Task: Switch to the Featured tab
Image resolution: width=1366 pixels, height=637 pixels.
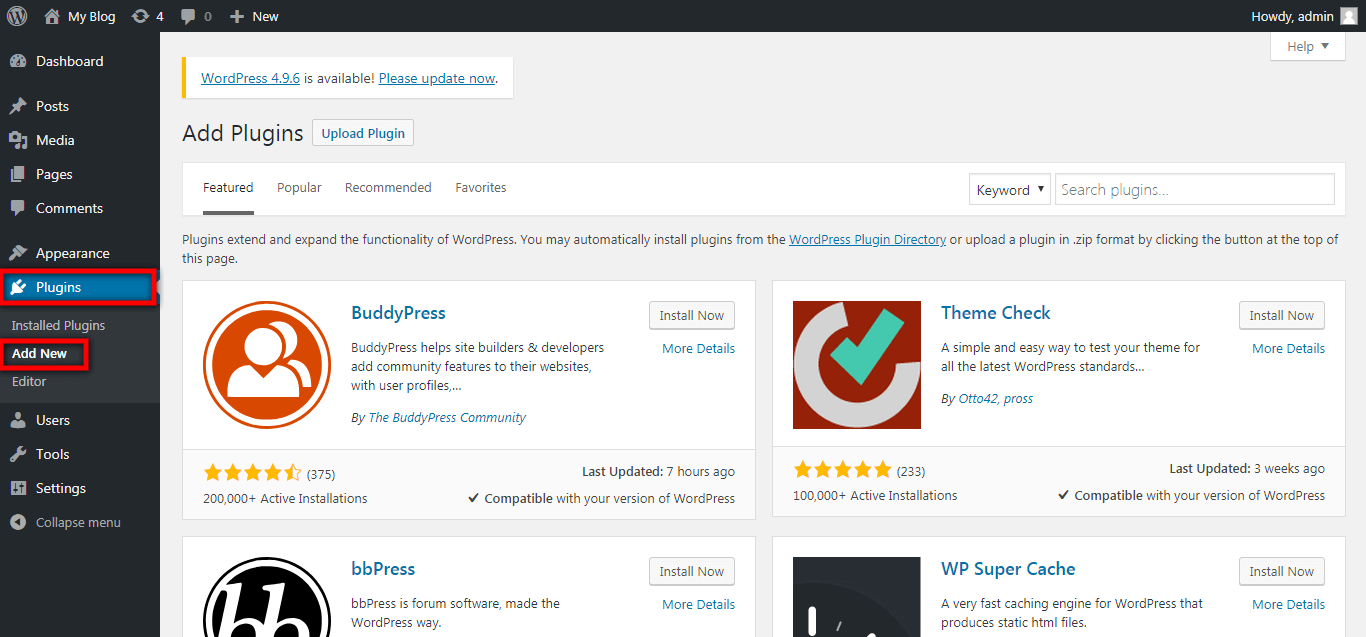Action: [228, 187]
